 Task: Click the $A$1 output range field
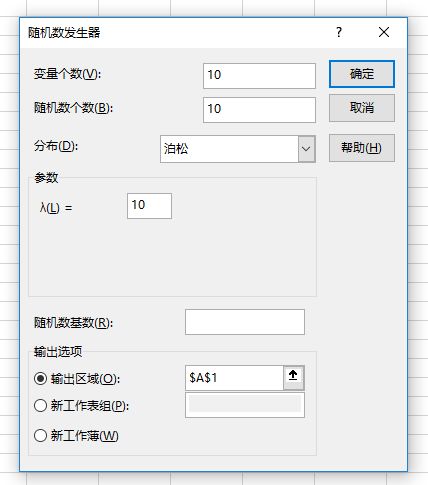pyautogui.click(x=234, y=378)
